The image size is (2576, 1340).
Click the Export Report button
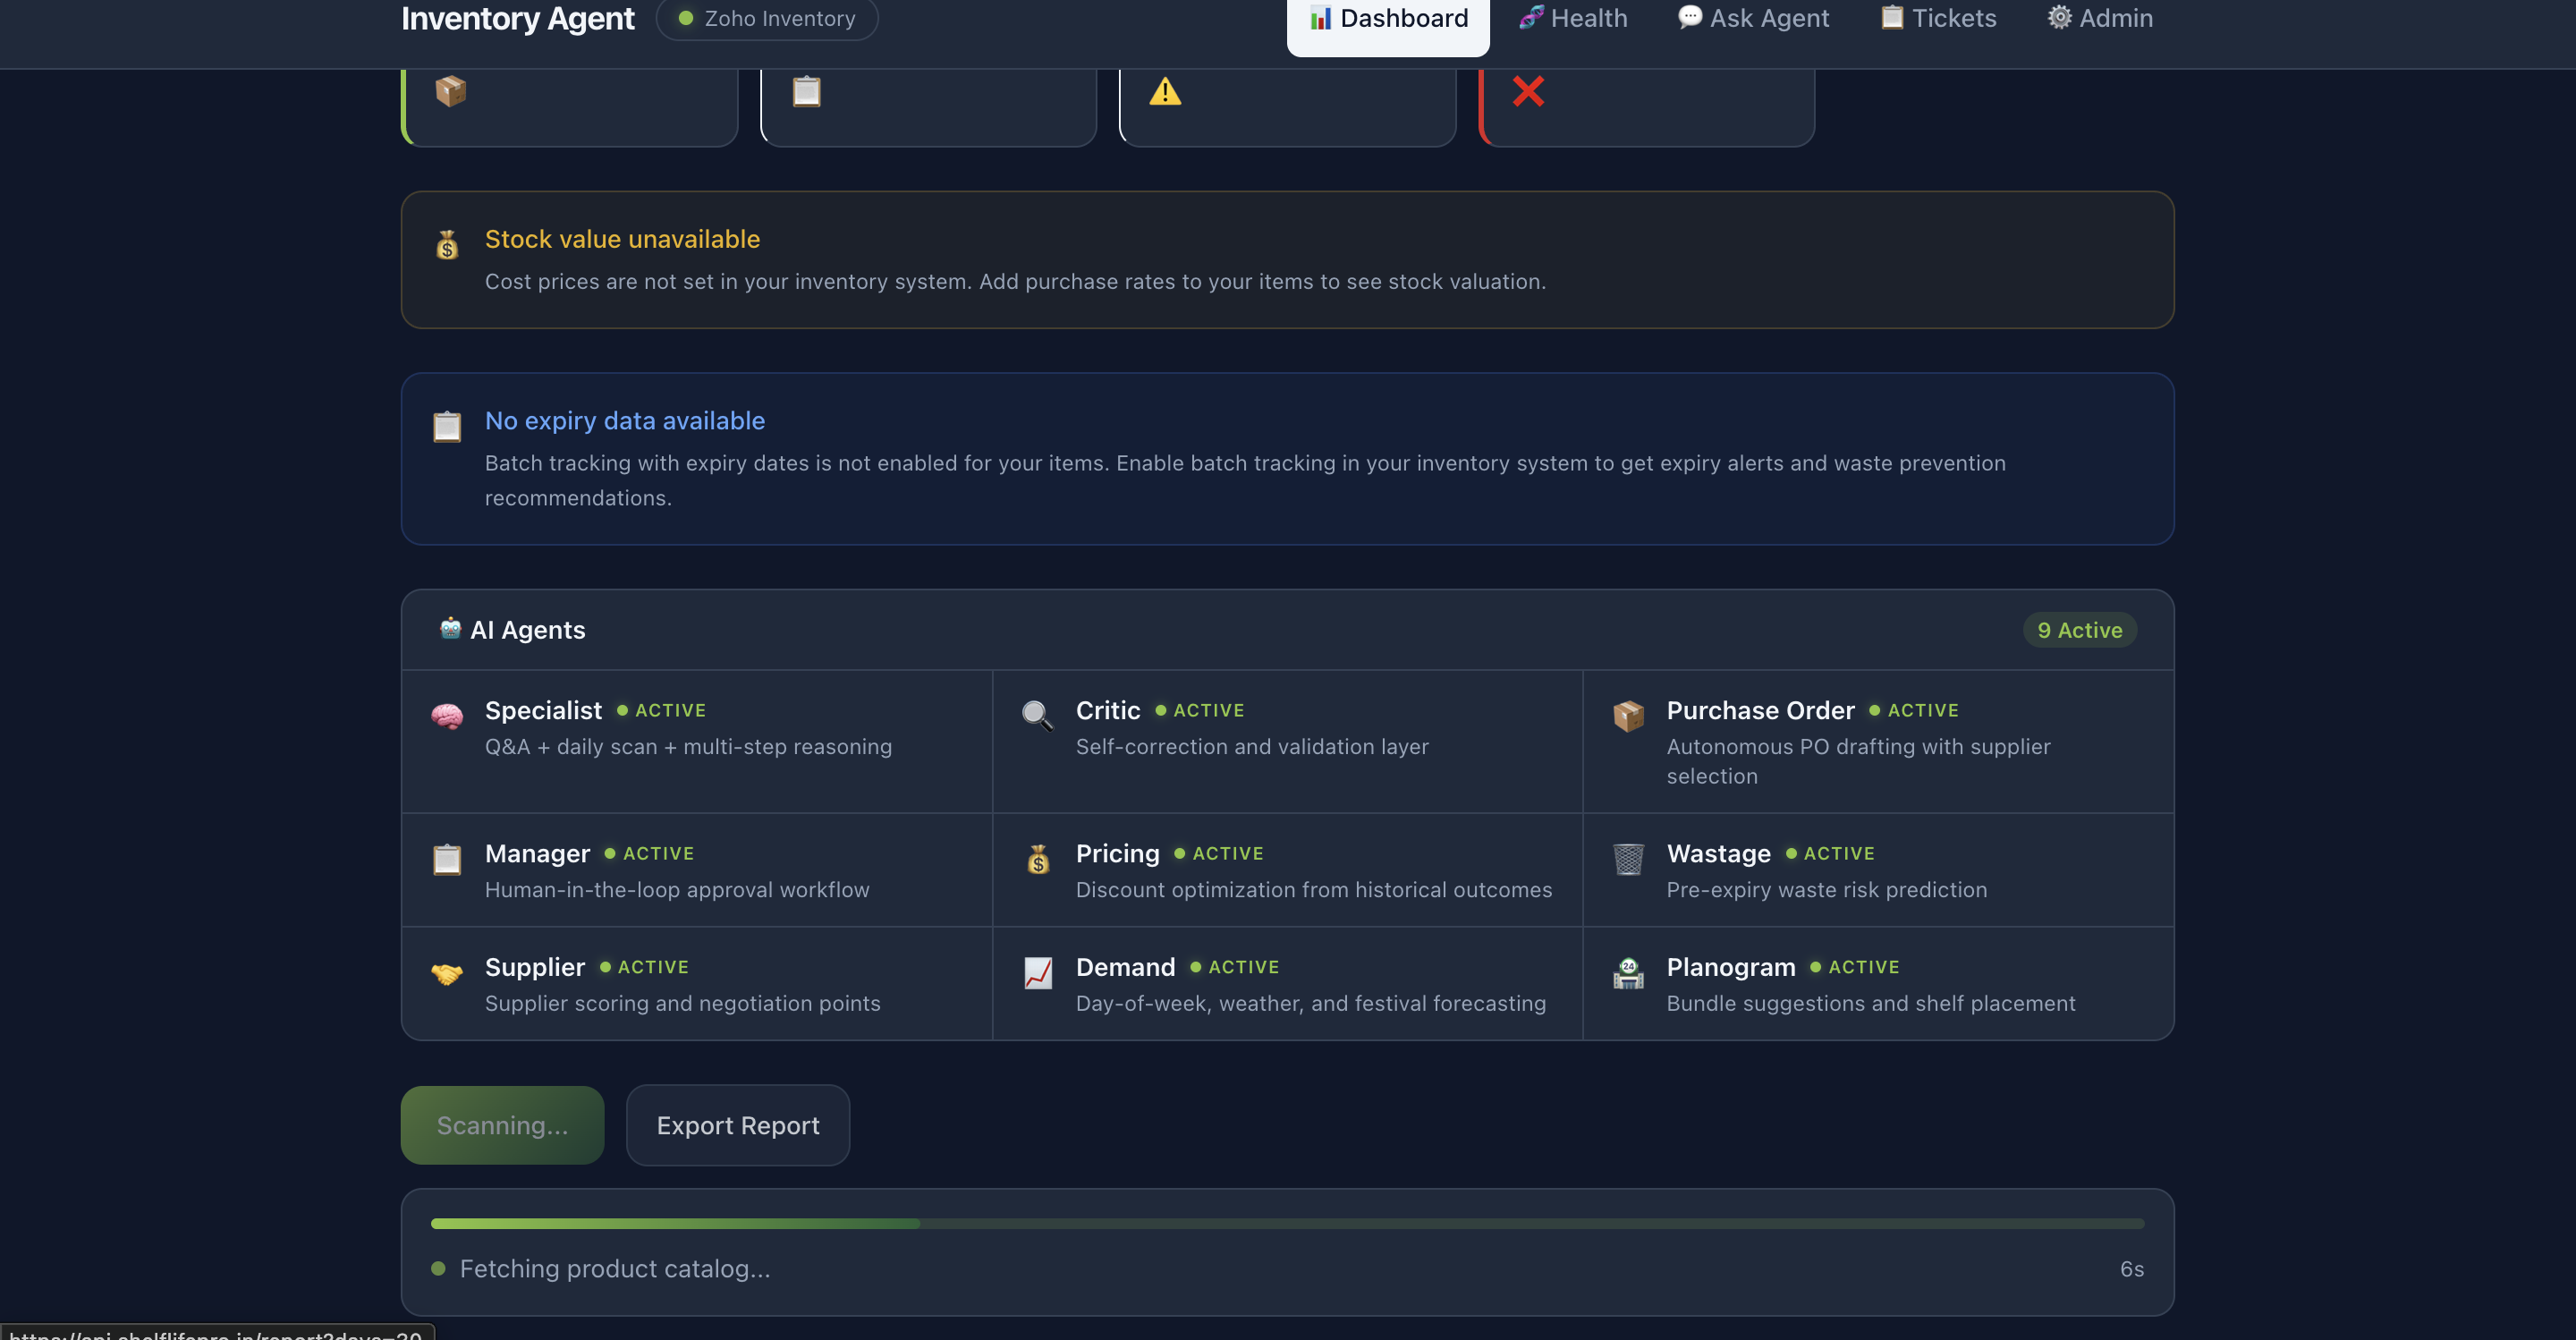(737, 1125)
